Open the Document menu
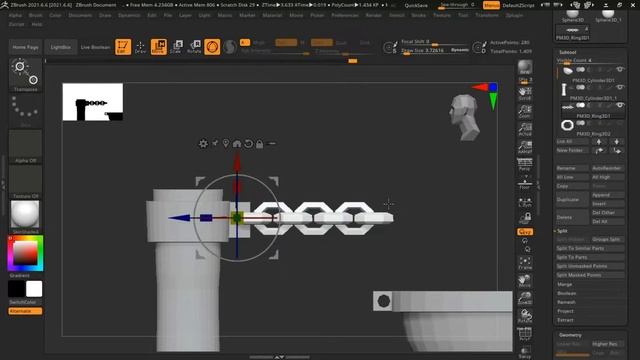The width and height of the screenshot is (640, 360). 80,15
